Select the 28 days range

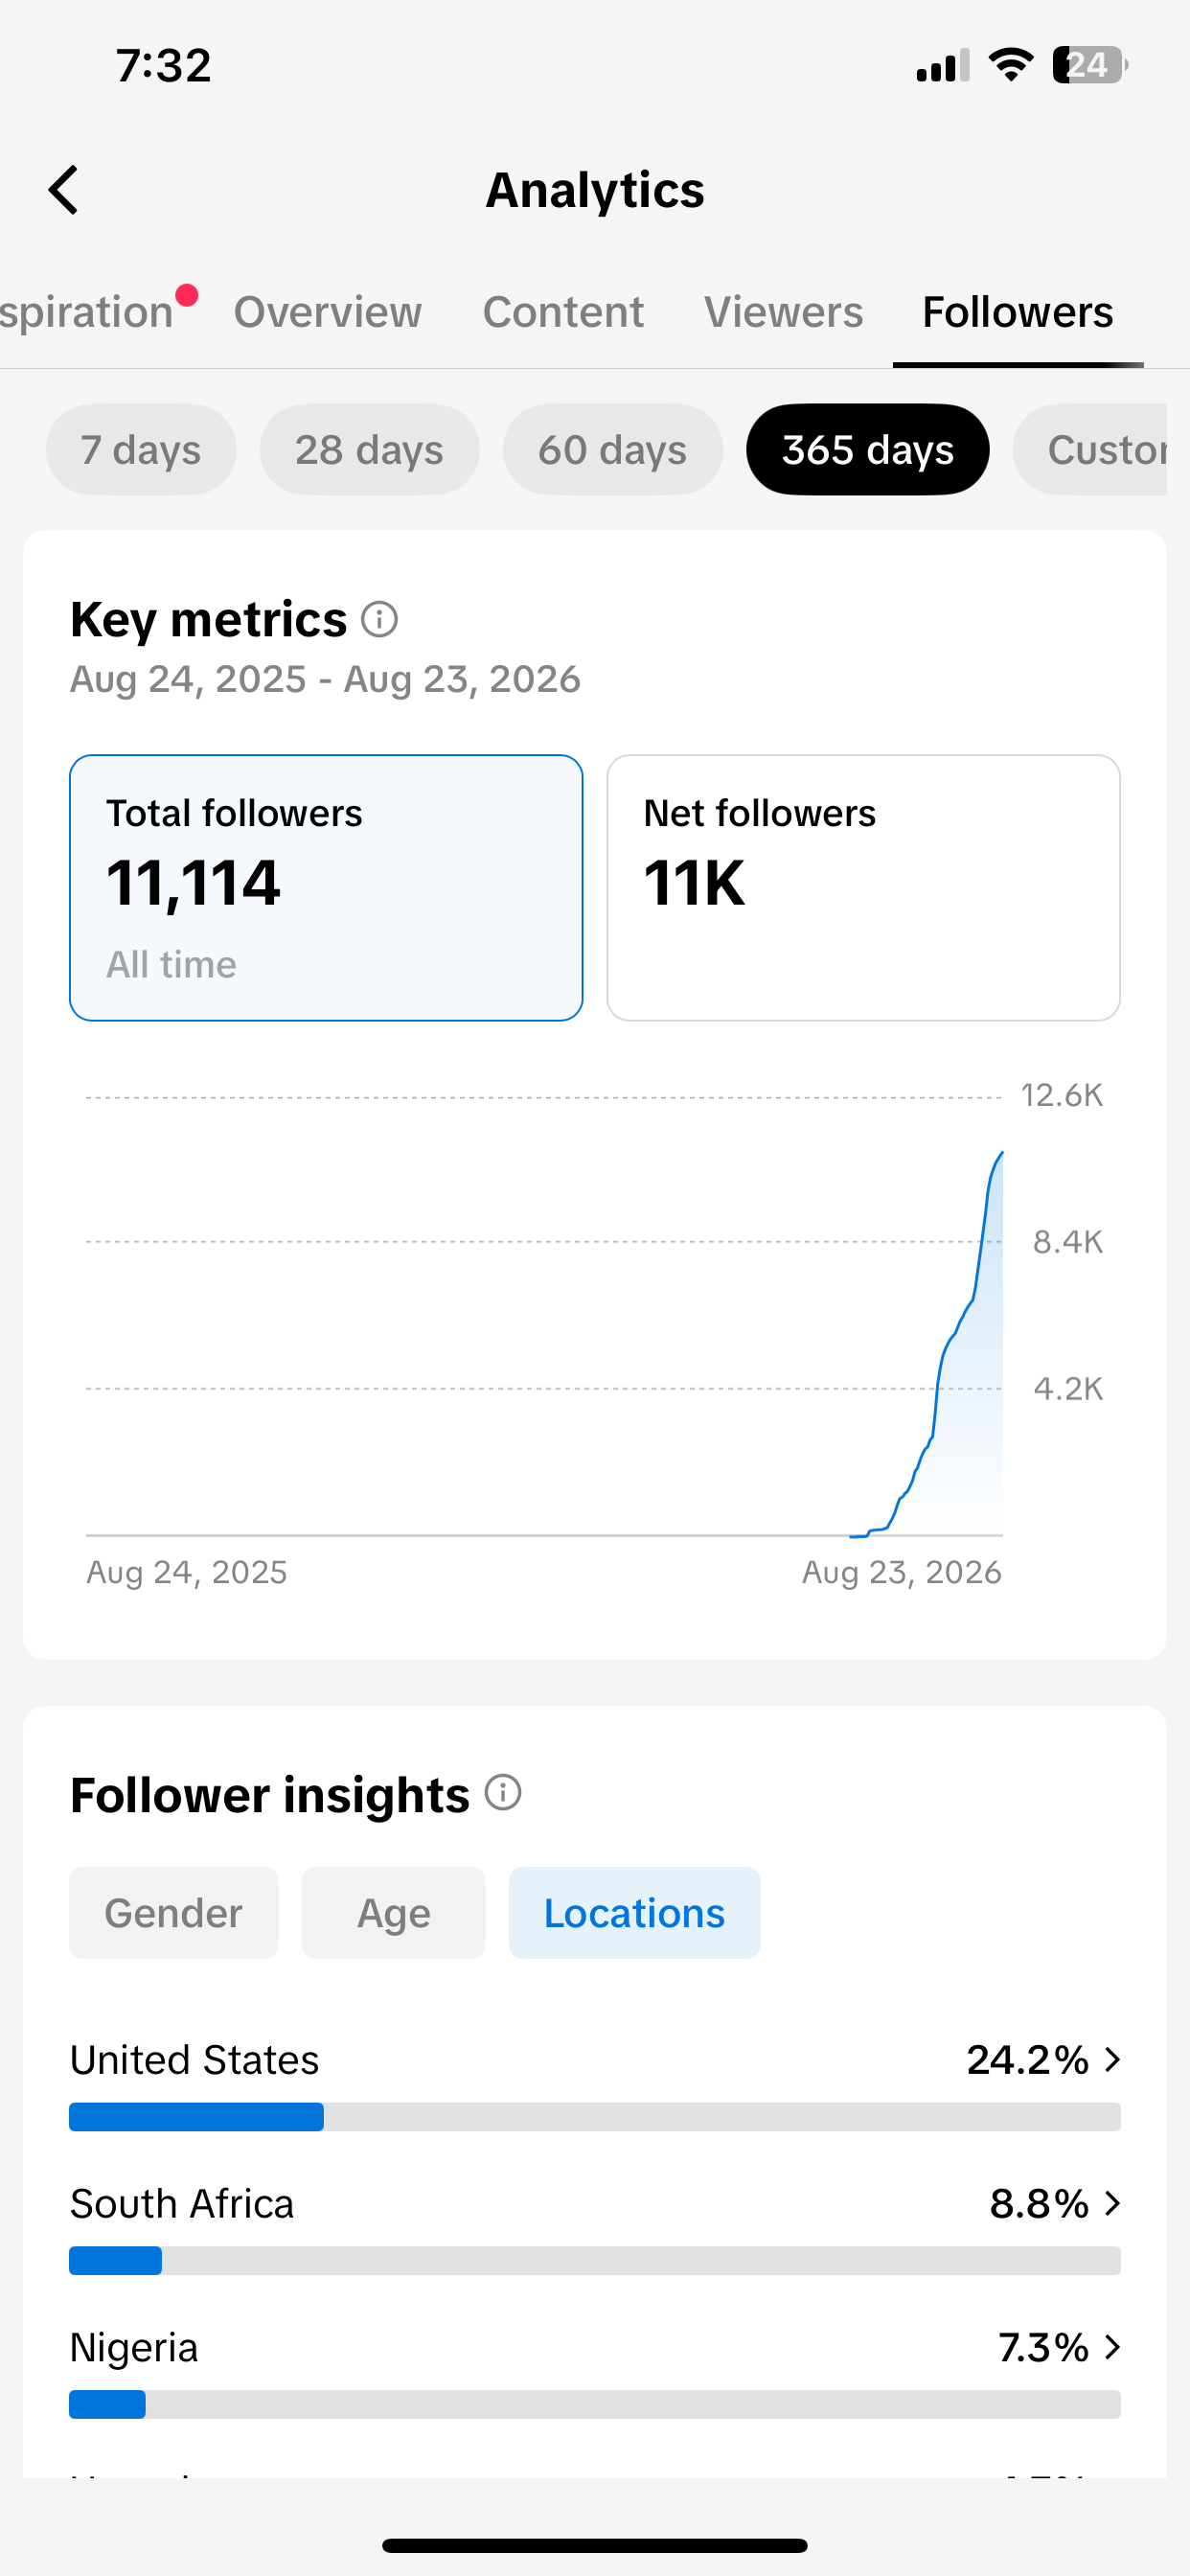point(369,450)
